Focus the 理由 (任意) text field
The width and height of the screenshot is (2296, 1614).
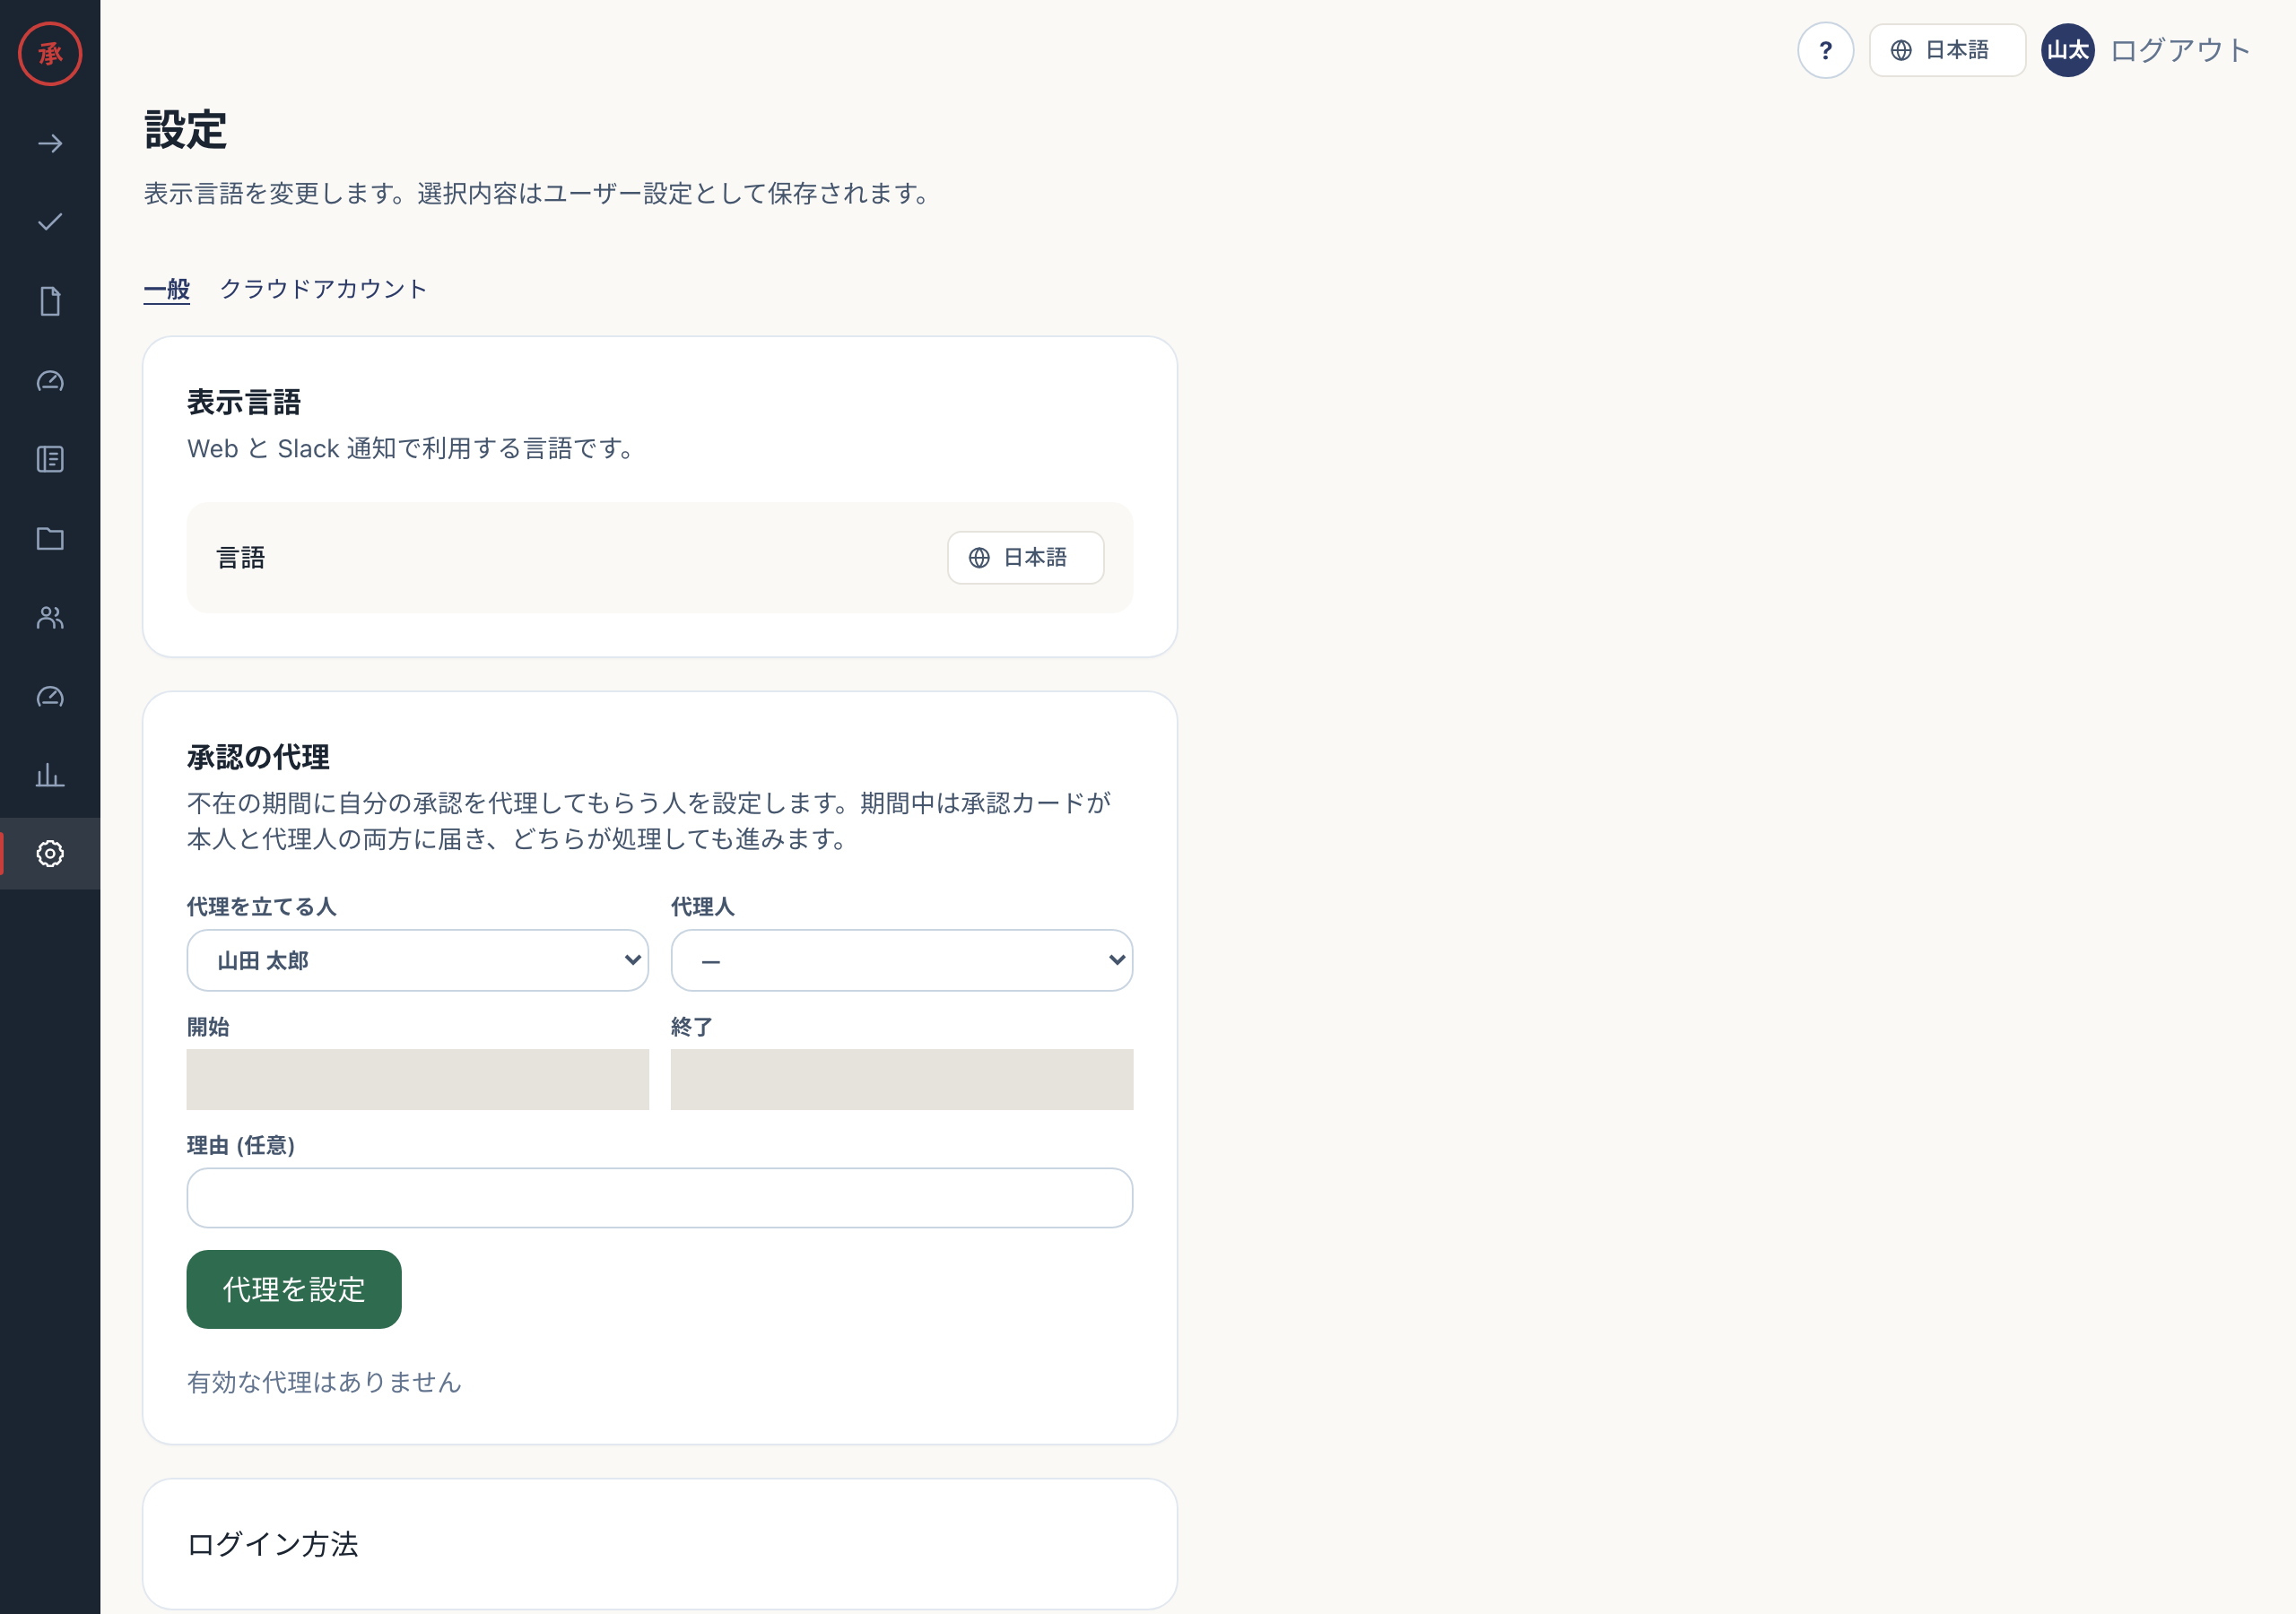click(x=660, y=1198)
